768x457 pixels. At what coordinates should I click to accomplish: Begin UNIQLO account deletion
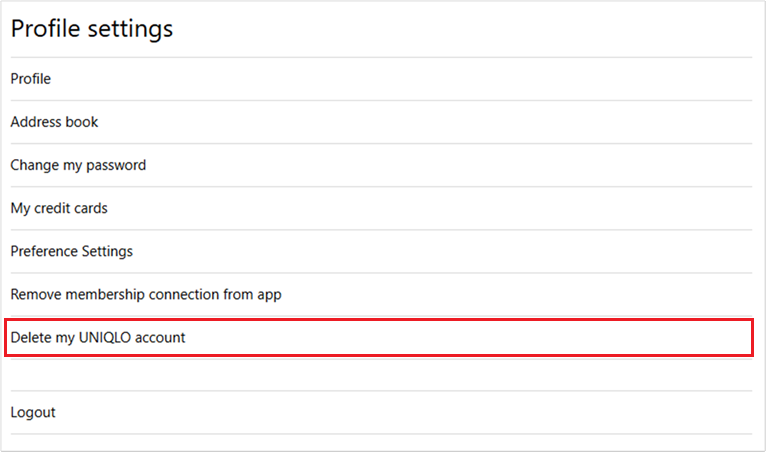tap(98, 338)
